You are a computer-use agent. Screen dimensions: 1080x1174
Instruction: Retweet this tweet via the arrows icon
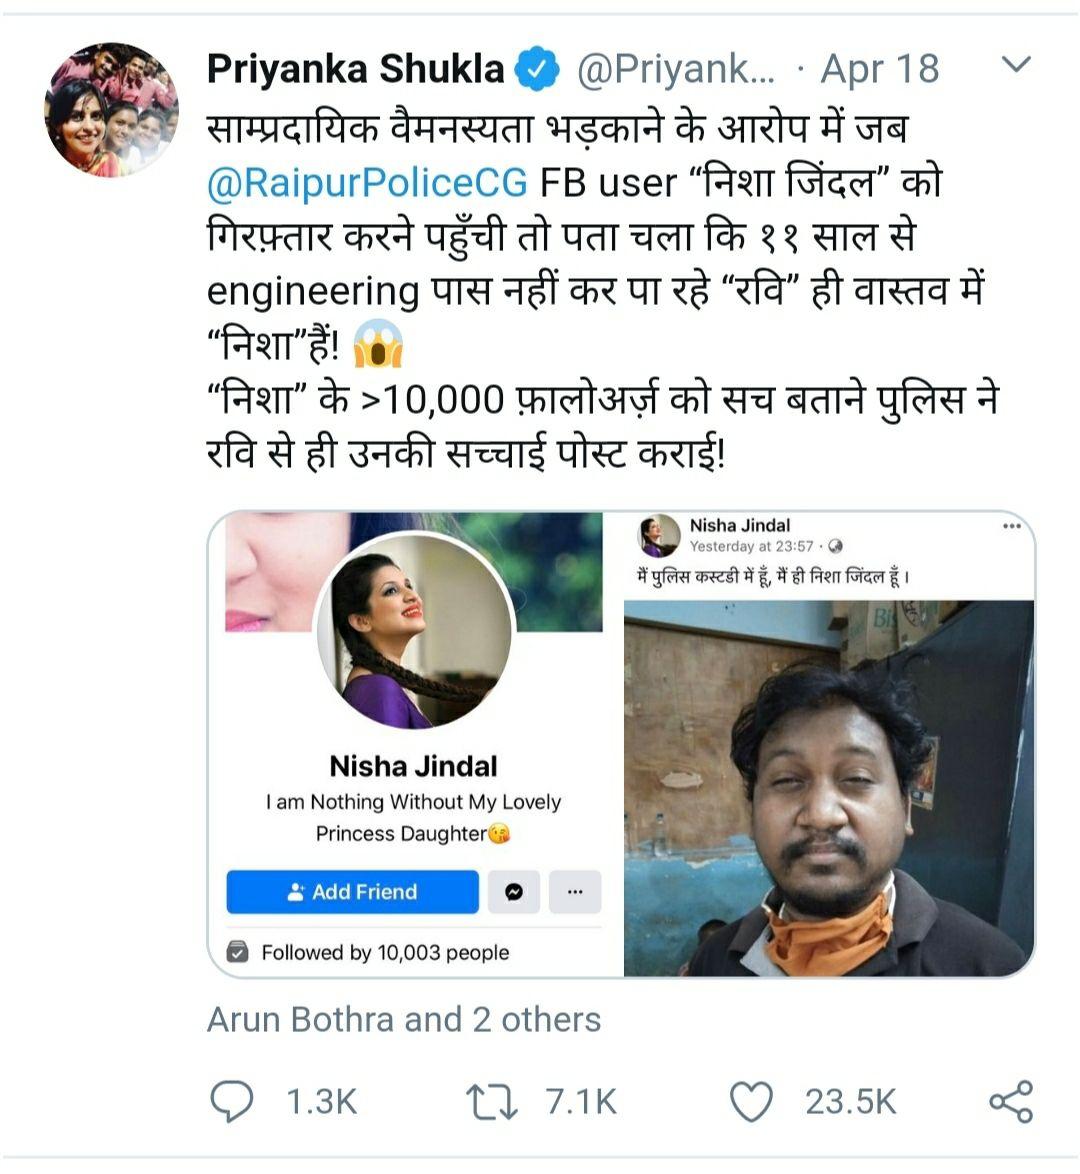492,1101
